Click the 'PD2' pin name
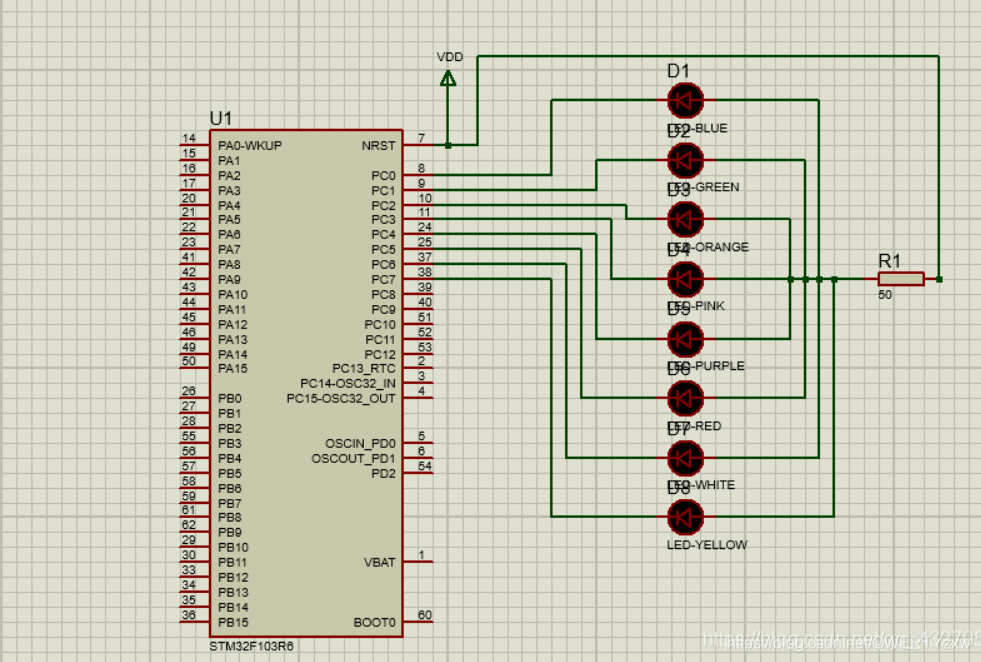The height and width of the screenshot is (662, 981). tap(384, 474)
